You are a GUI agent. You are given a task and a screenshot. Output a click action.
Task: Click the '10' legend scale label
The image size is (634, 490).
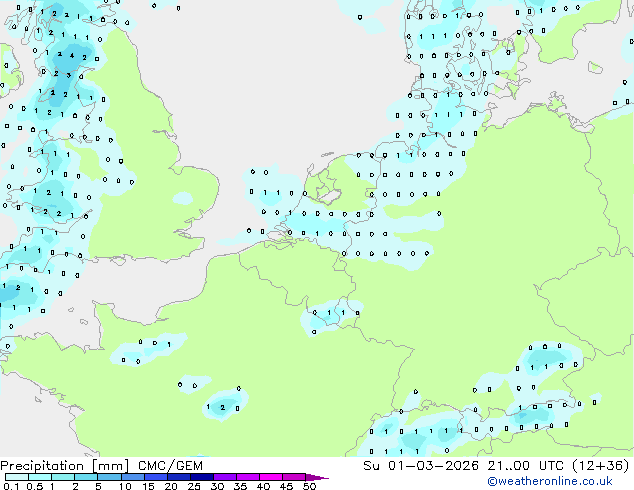[125, 486]
